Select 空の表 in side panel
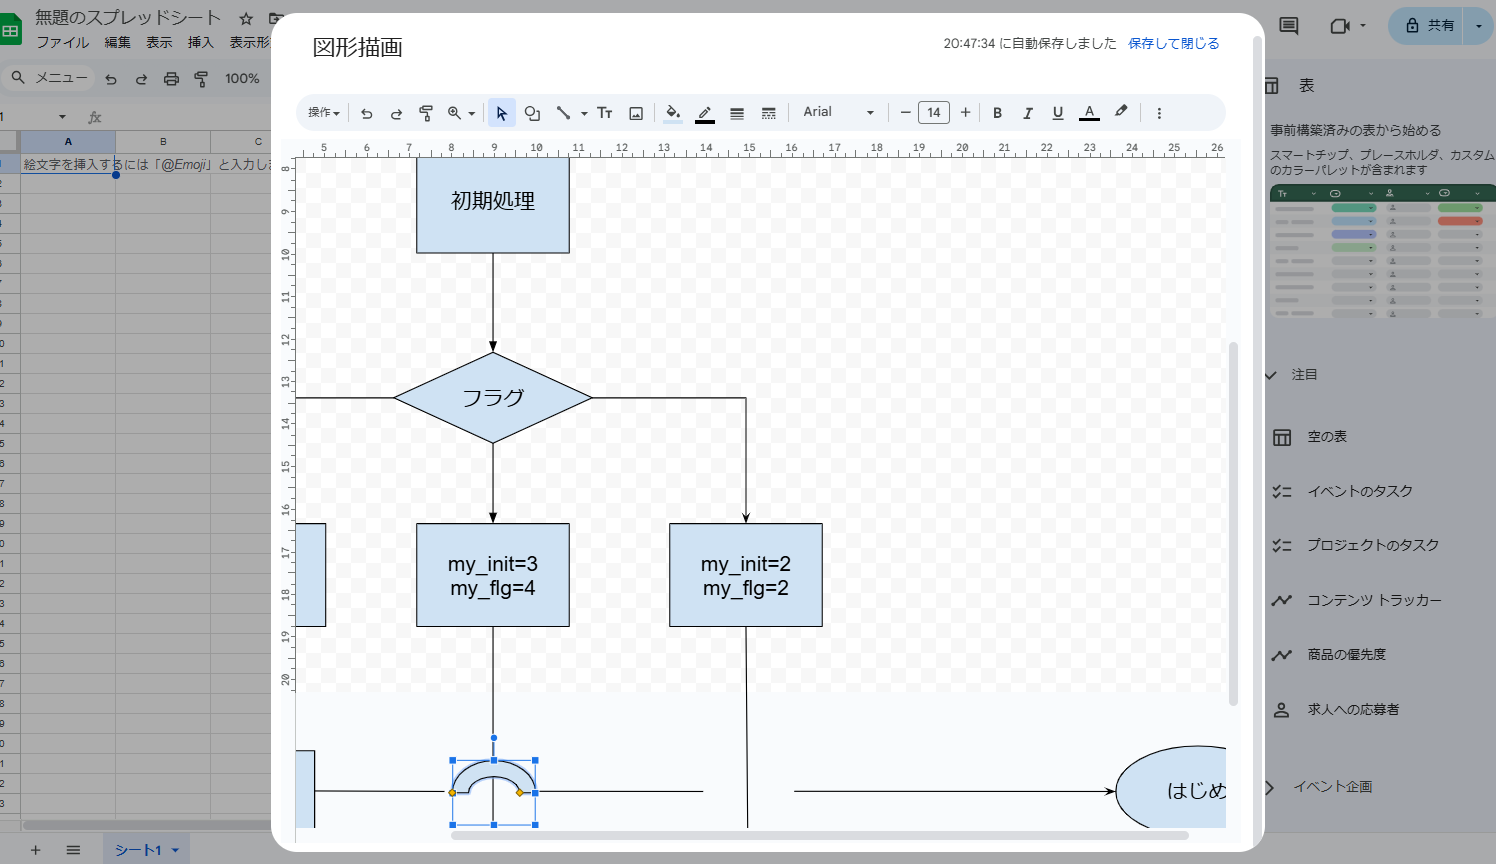 click(x=1327, y=437)
